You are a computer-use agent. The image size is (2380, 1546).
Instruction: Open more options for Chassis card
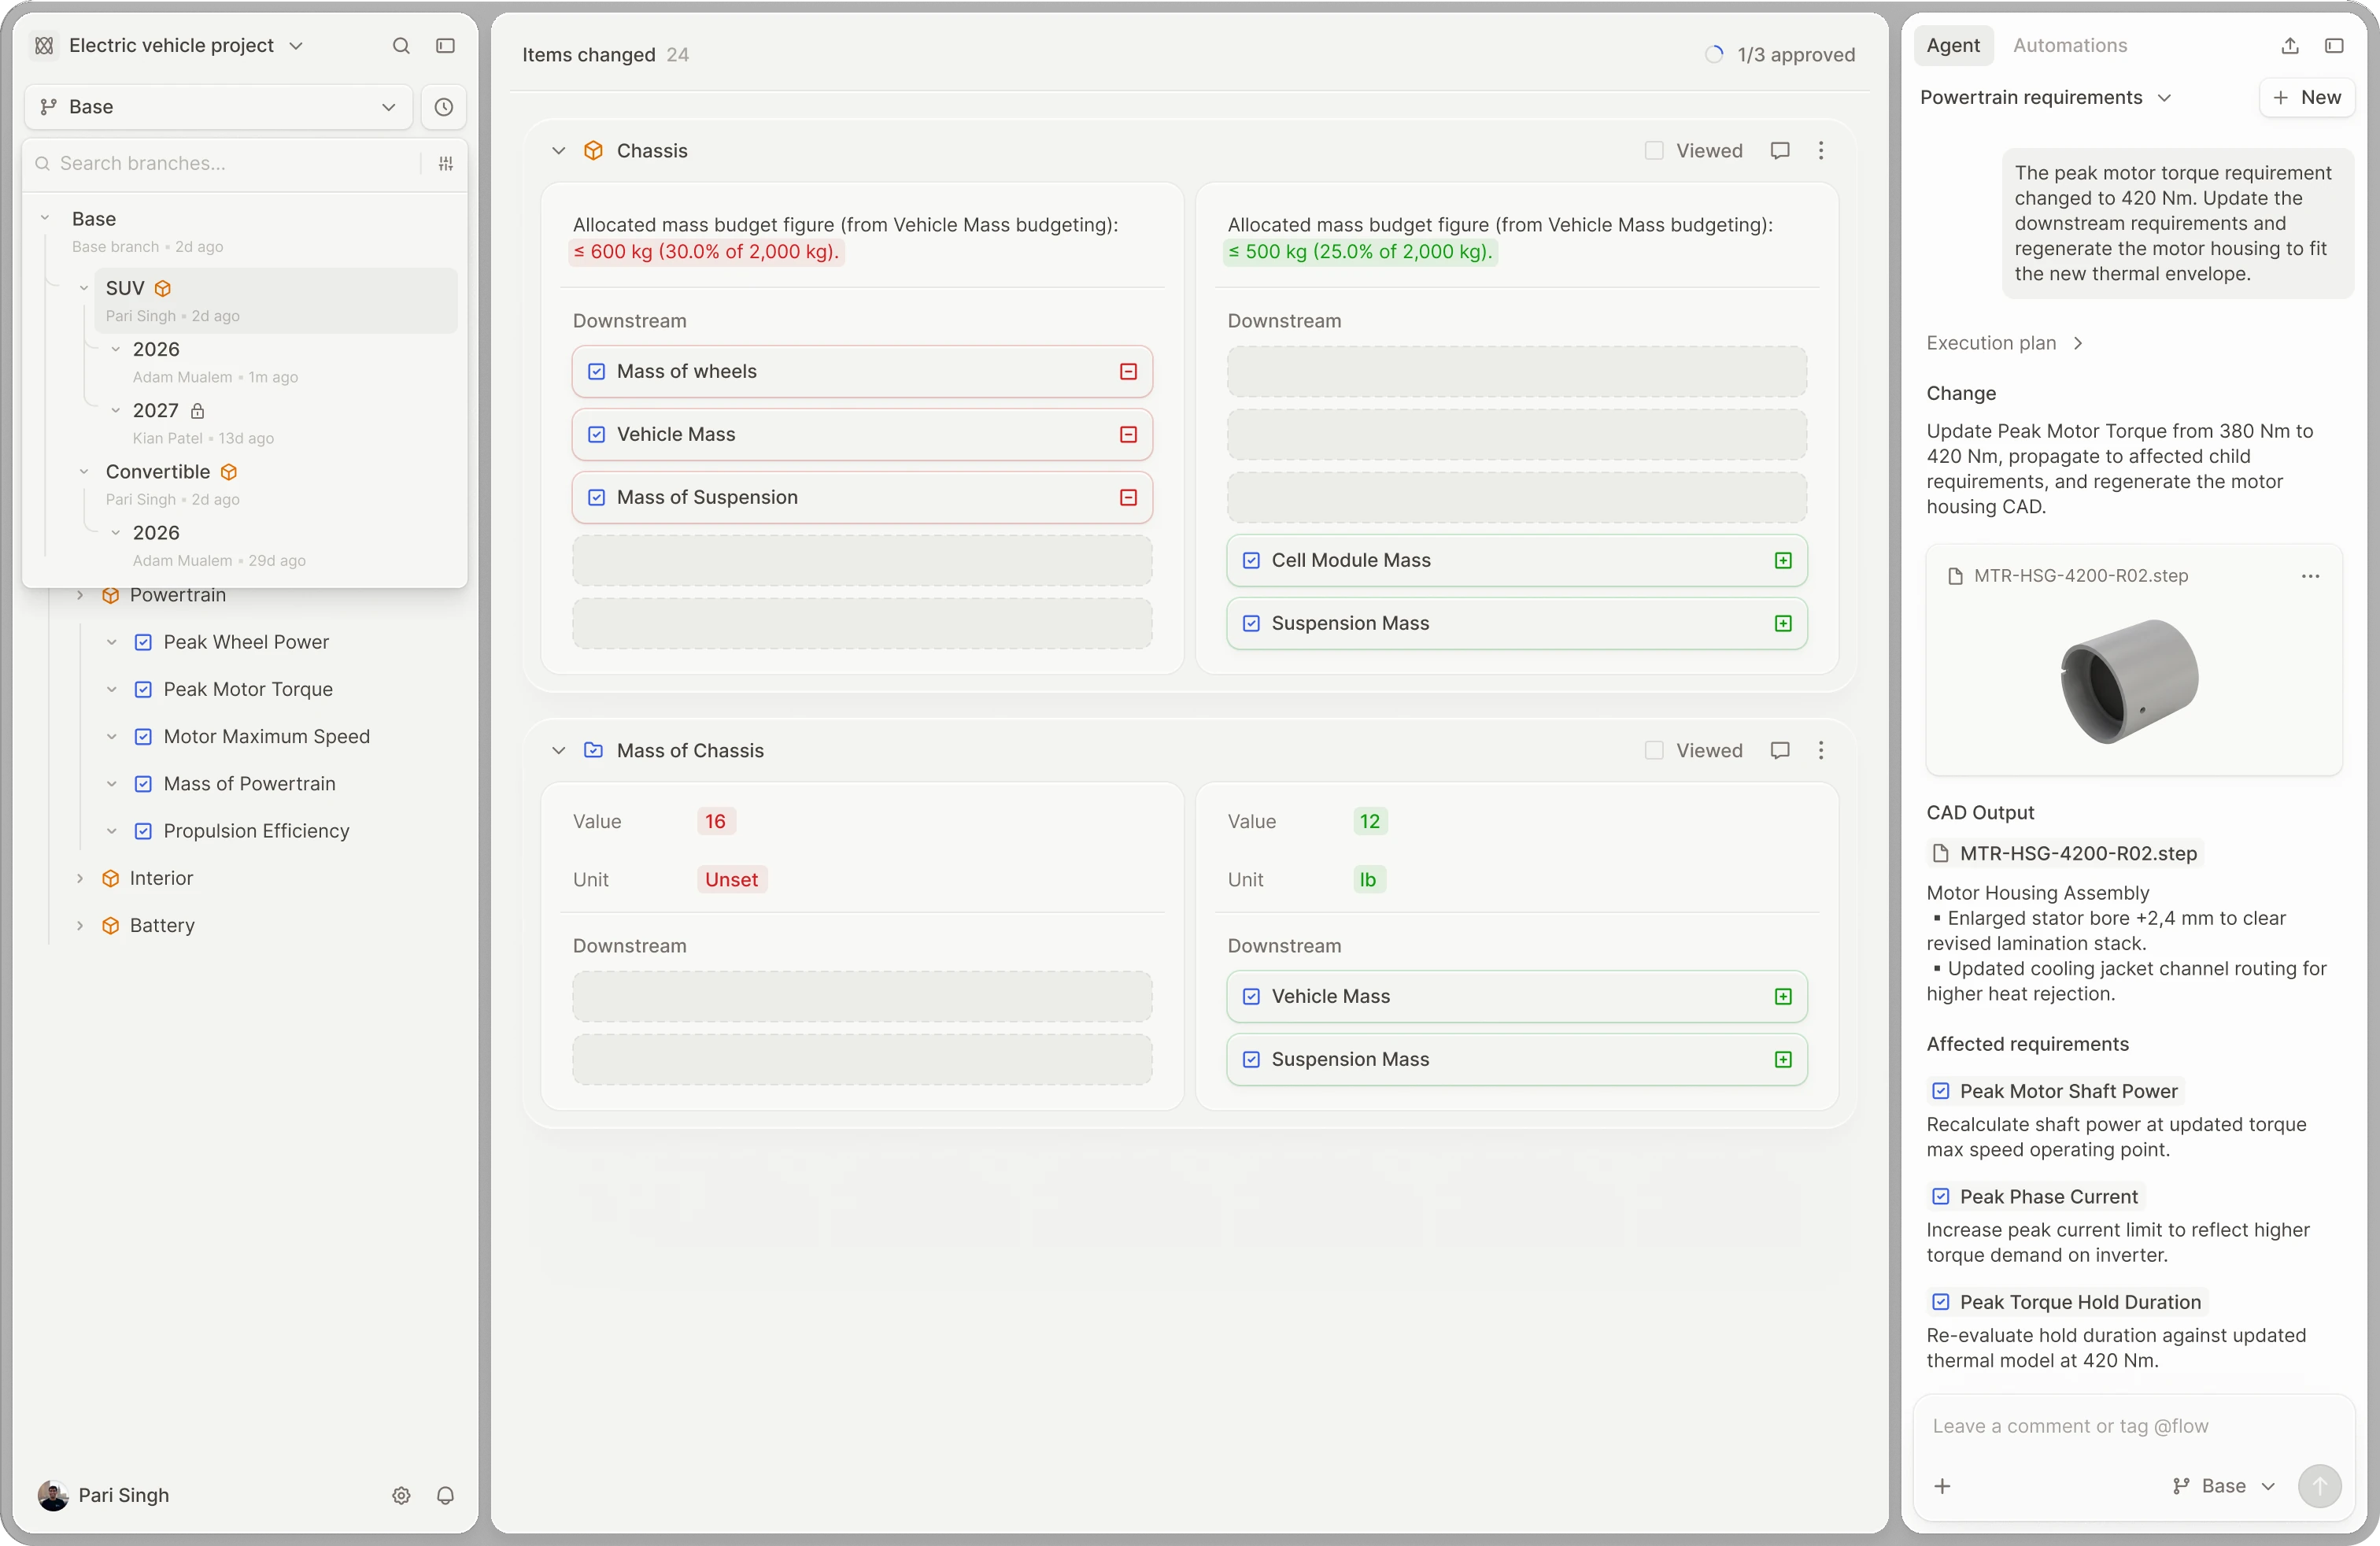click(1821, 151)
